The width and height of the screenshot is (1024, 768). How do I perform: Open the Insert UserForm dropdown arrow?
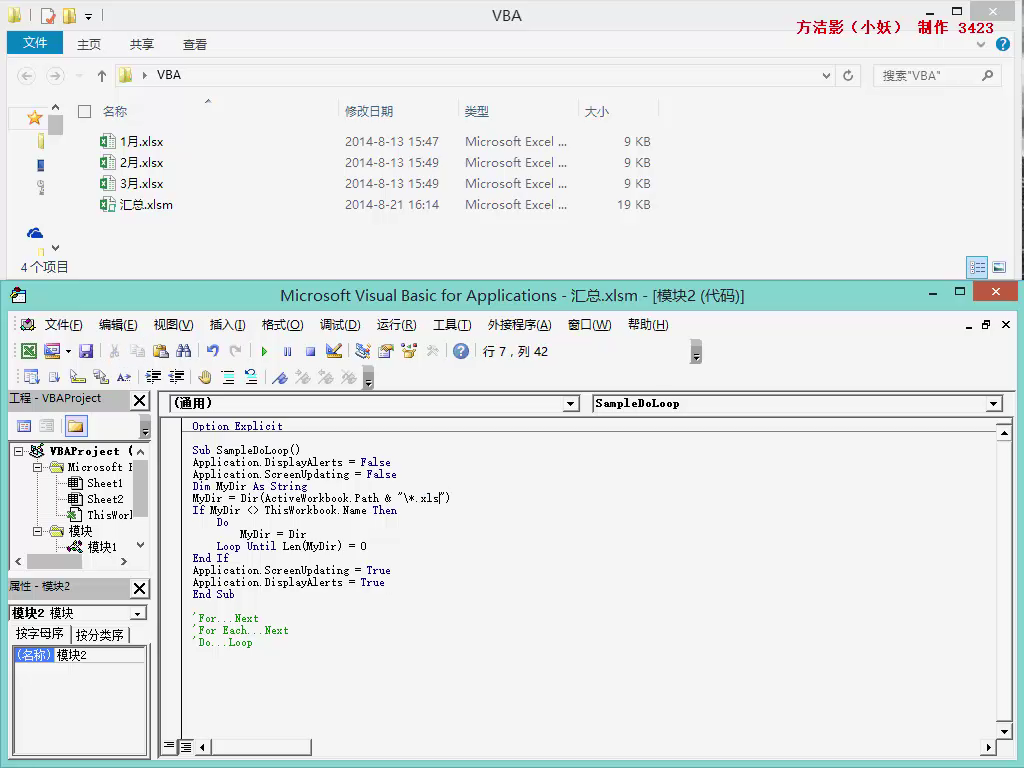coord(68,351)
